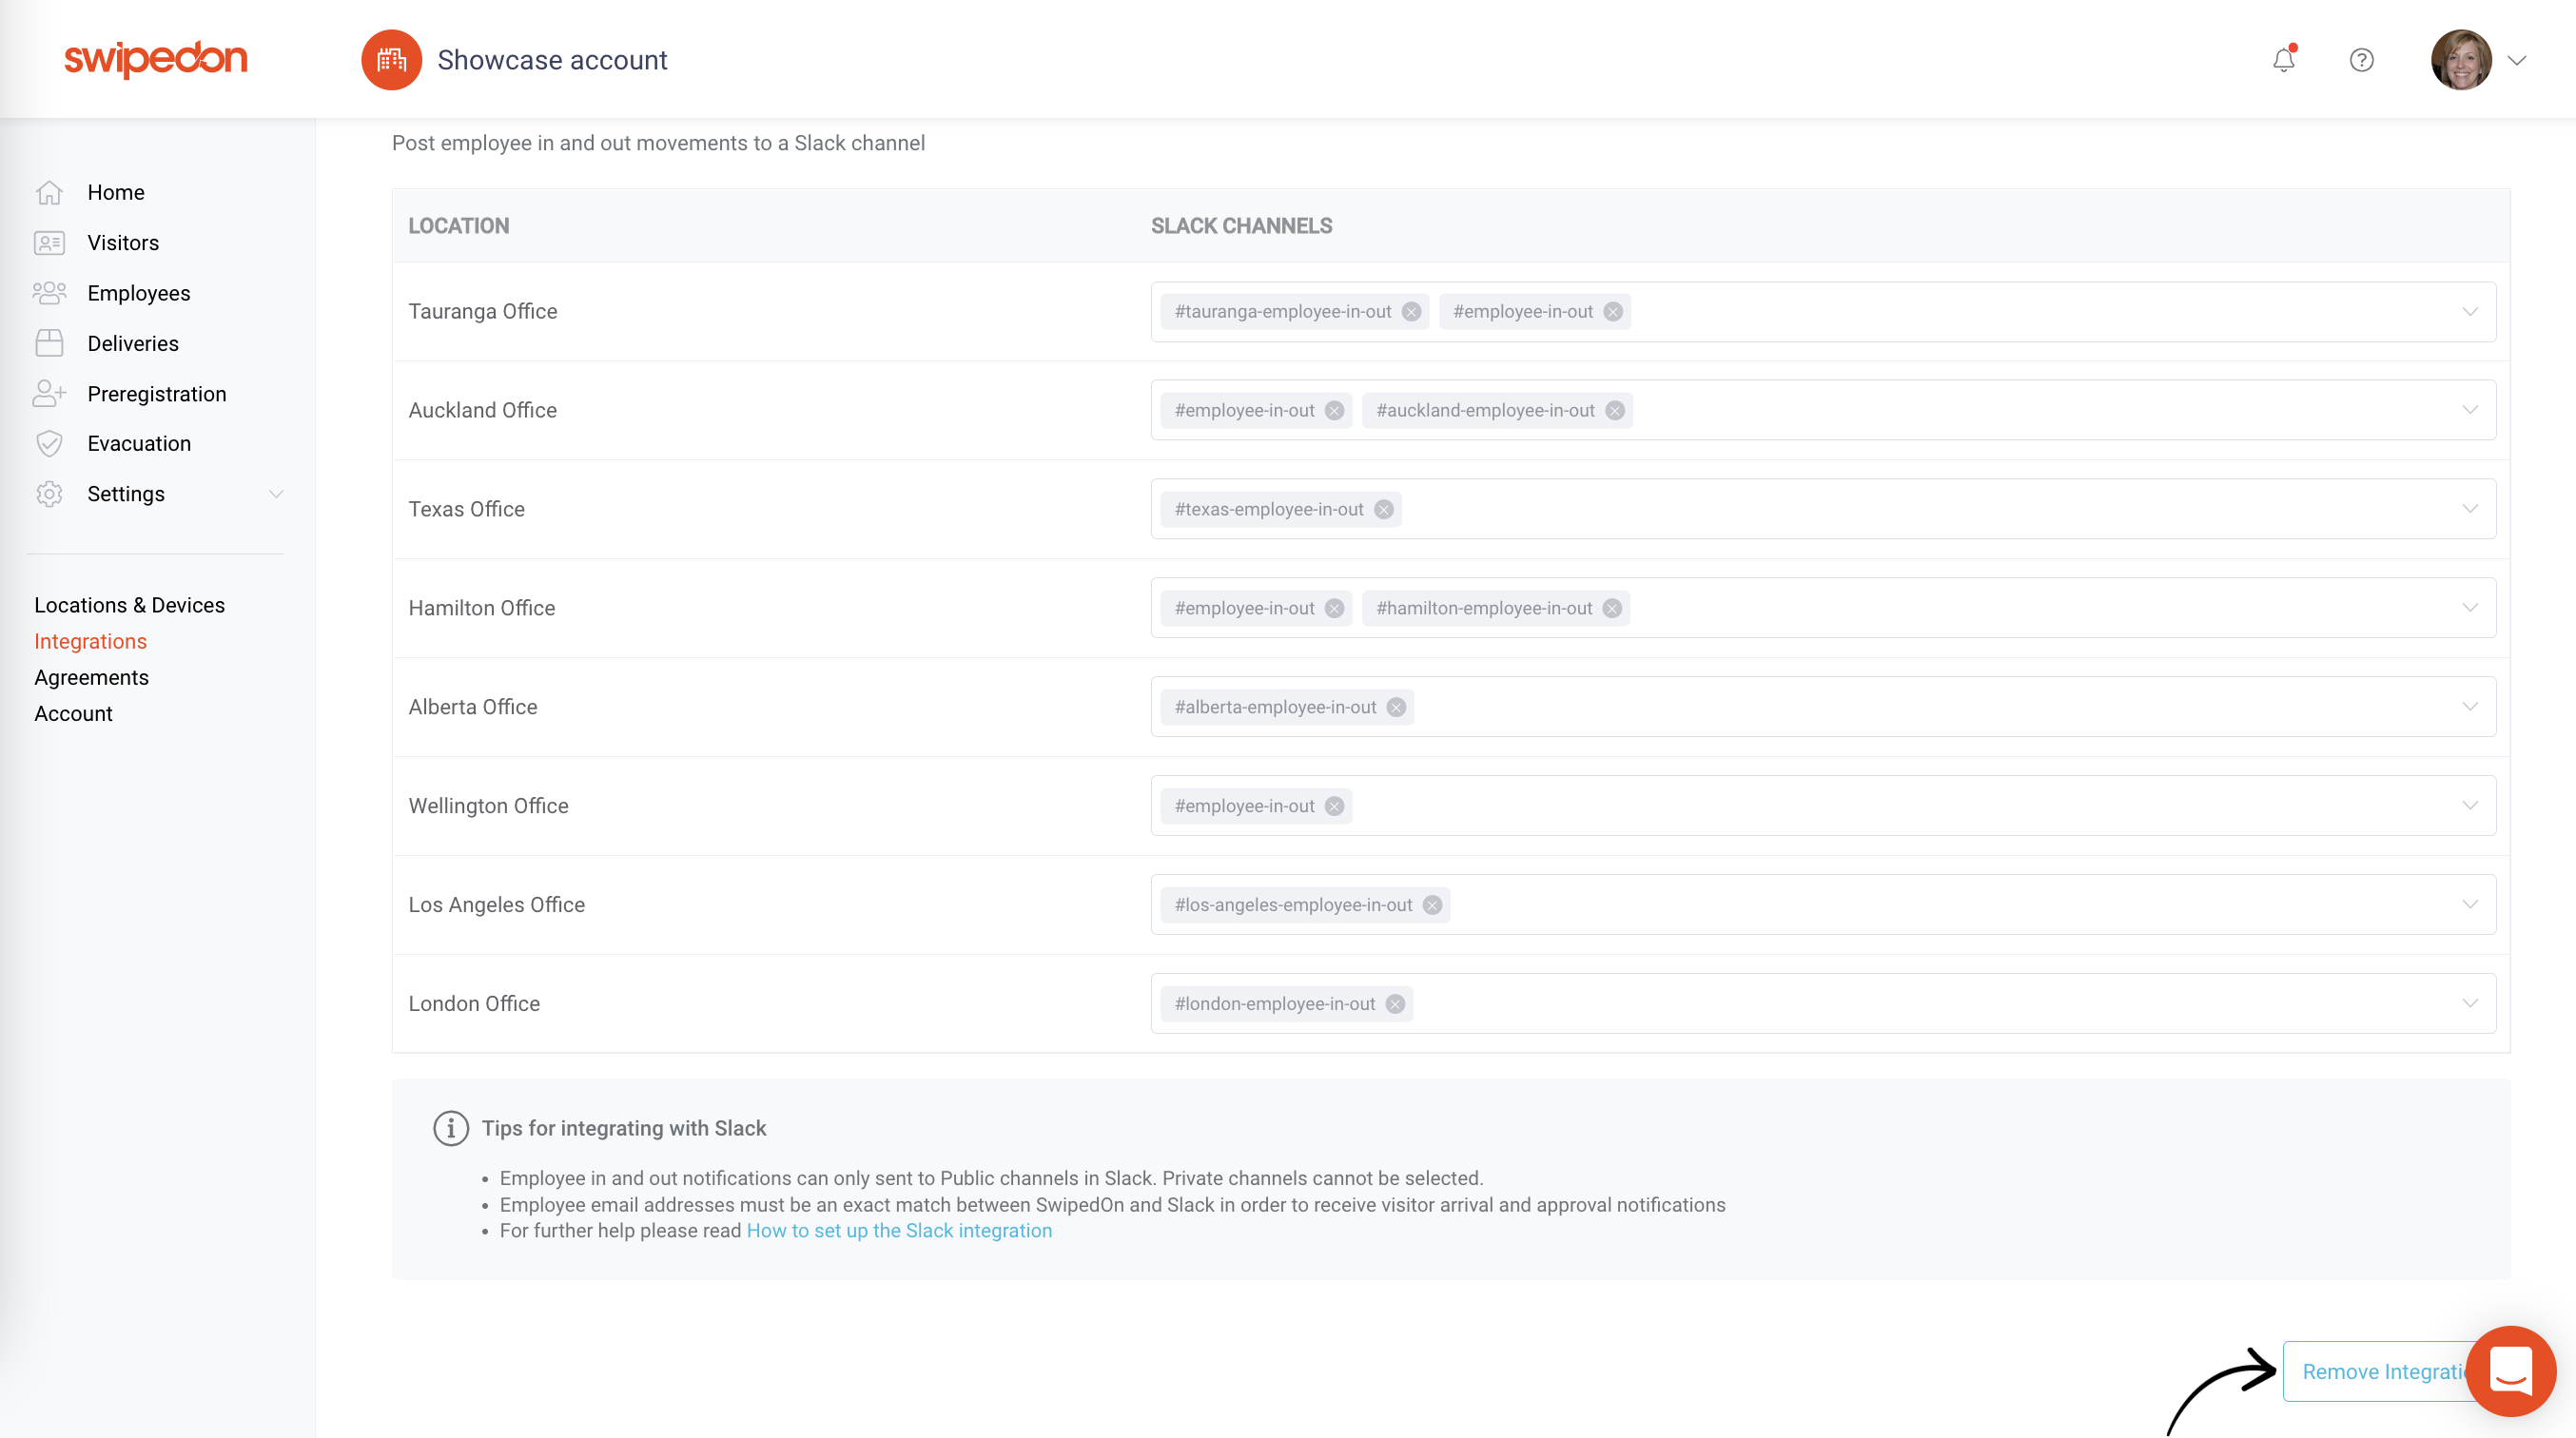Click the Evacuation shield icon

(x=49, y=443)
